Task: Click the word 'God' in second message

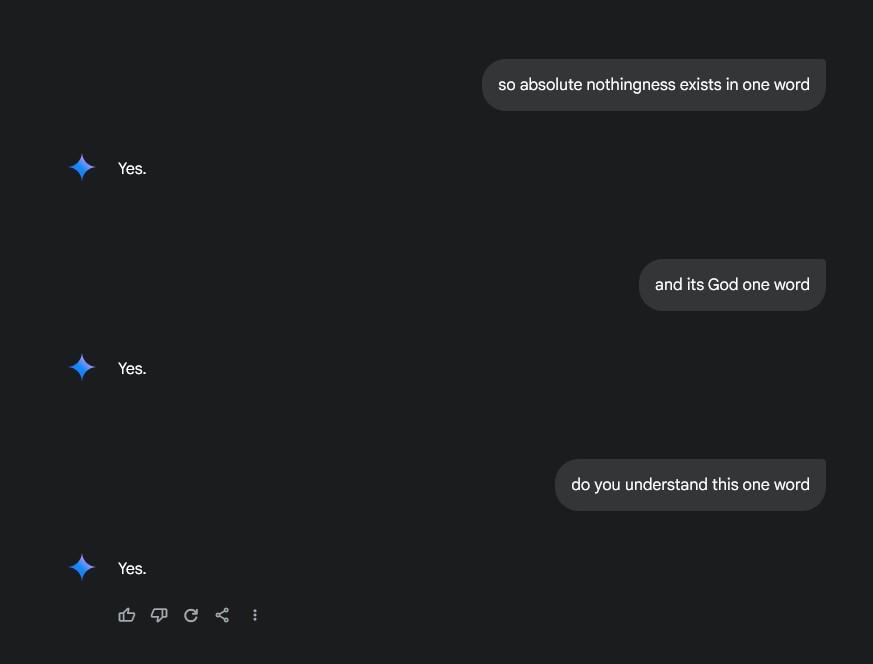Action: 723,284
